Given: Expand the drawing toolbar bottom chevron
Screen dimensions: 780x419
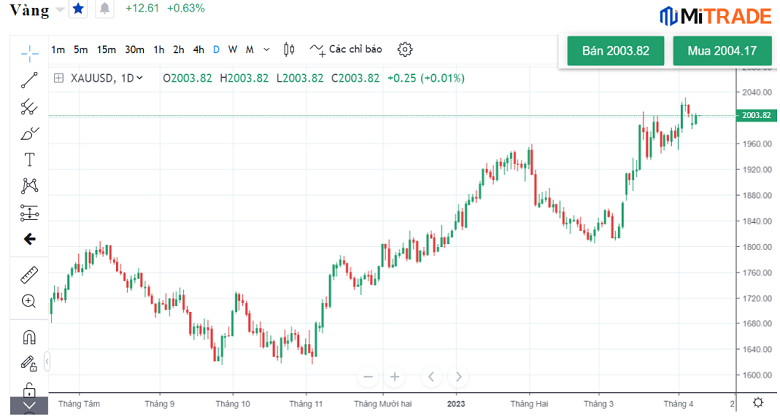Looking at the screenshot, I should pyautogui.click(x=29, y=406).
